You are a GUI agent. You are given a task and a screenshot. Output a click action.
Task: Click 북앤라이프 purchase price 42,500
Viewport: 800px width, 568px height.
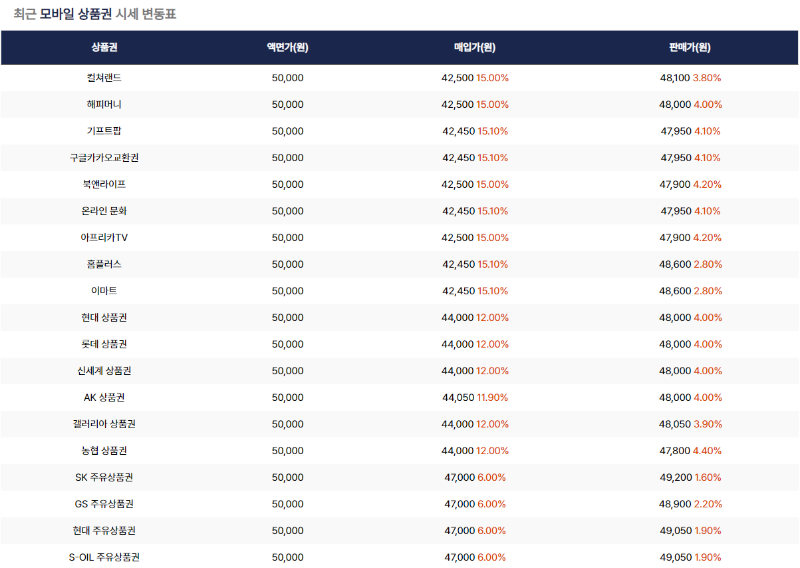click(458, 184)
